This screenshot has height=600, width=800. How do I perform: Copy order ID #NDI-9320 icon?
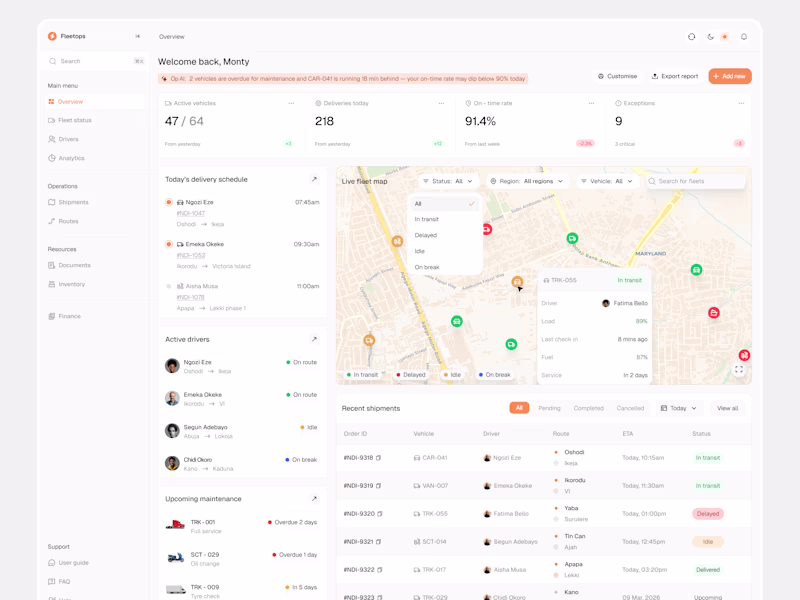click(380, 514)
